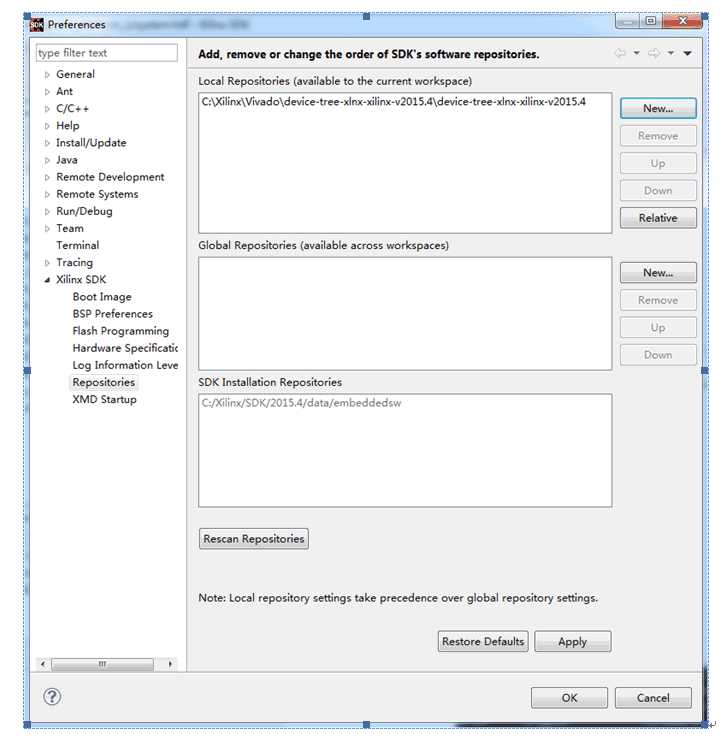Expand the Help tree node

[x=47, y=126]
